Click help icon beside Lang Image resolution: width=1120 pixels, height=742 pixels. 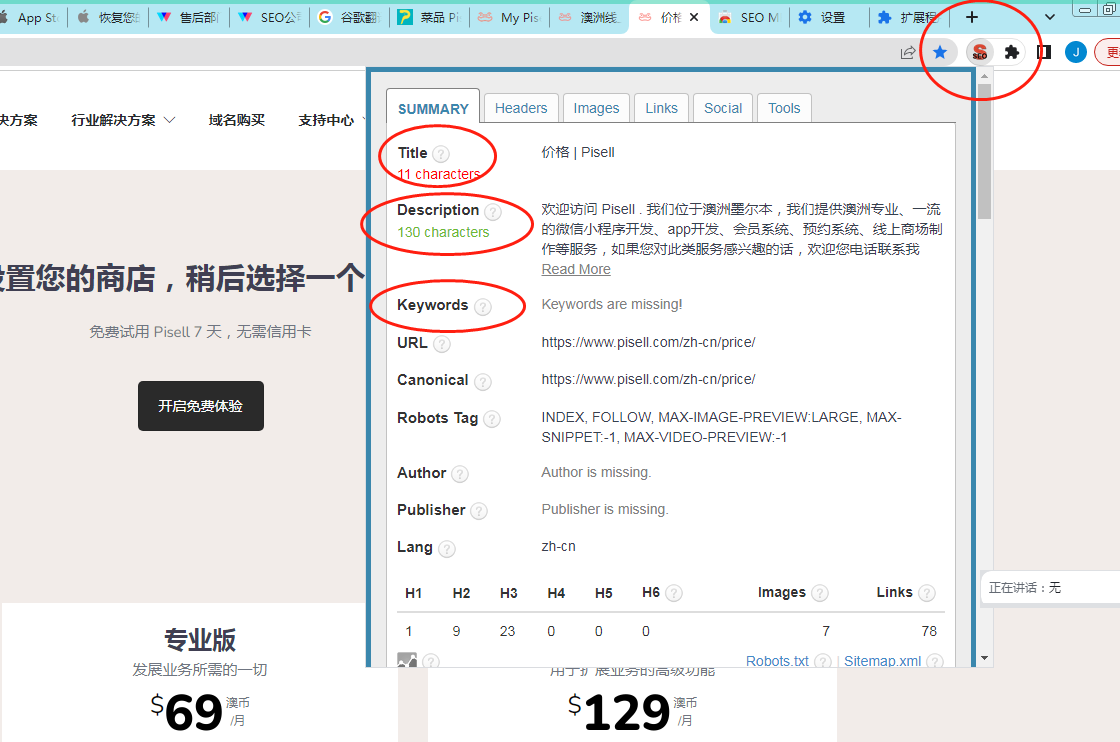[446, 548]
